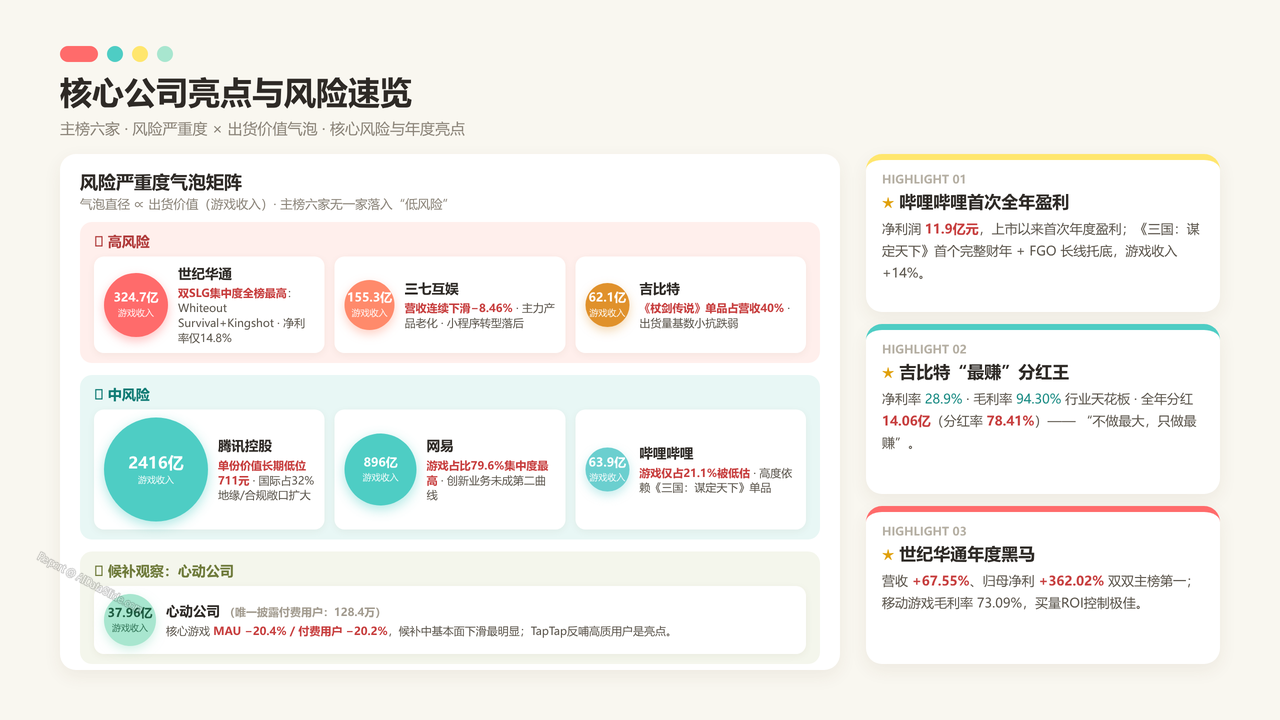Screen dimensions: 1280x720
Task: Click the note 唯一披露付费用户：128.4万
Action: tap(305, 612)
